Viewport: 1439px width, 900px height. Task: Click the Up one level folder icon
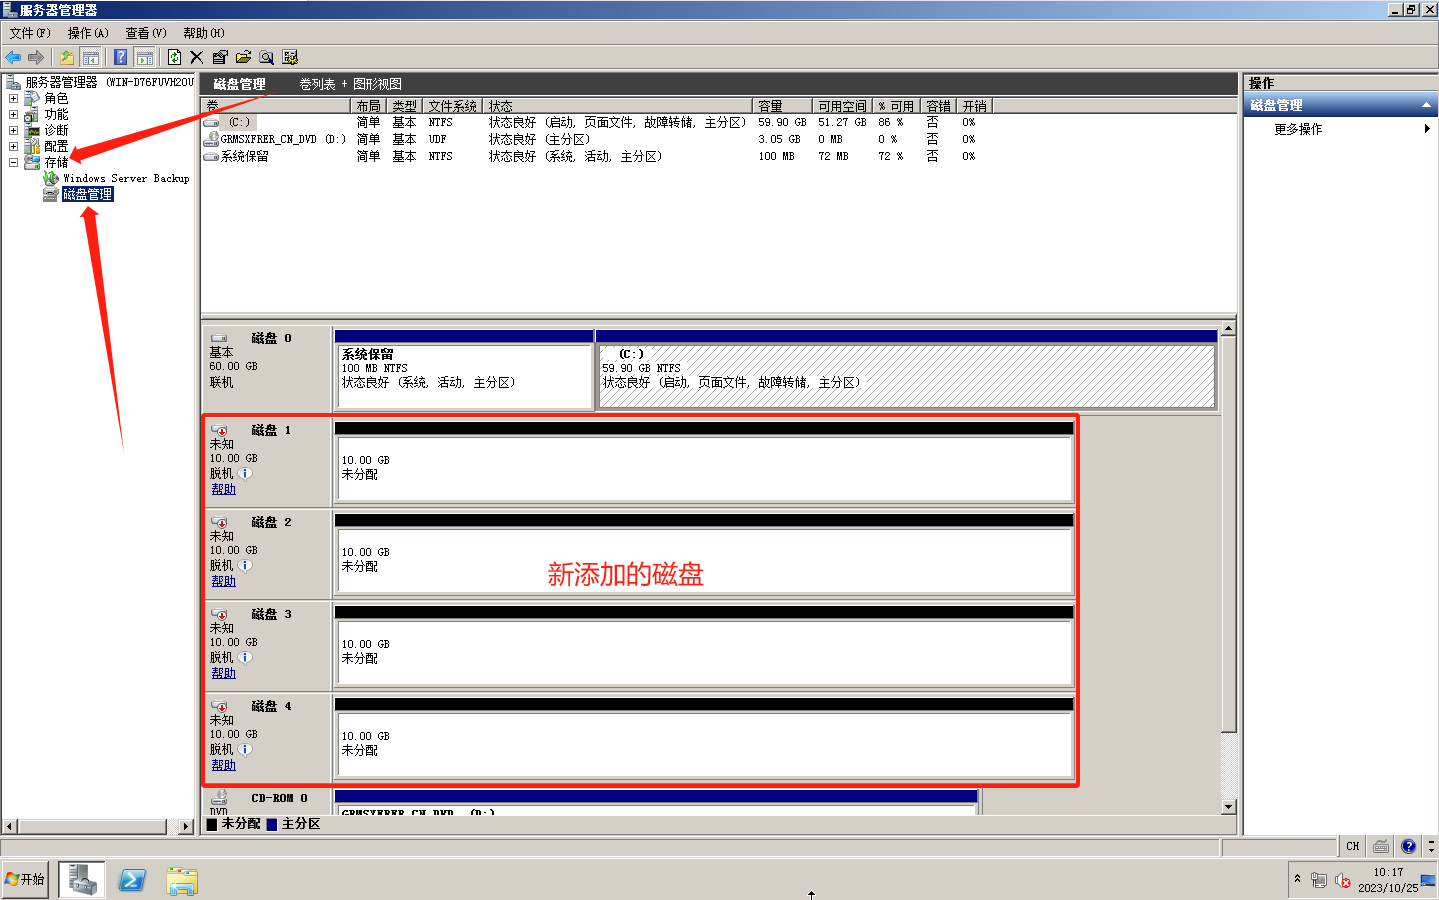click(66, 58)
